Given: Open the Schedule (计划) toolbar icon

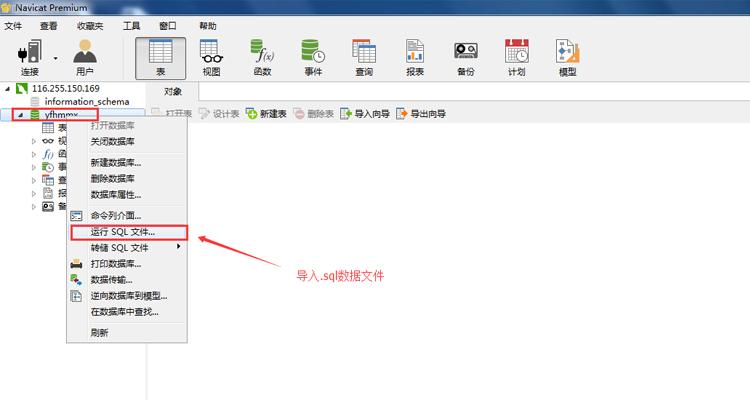Looking at the screenshot, I should [x=516, y=56].
